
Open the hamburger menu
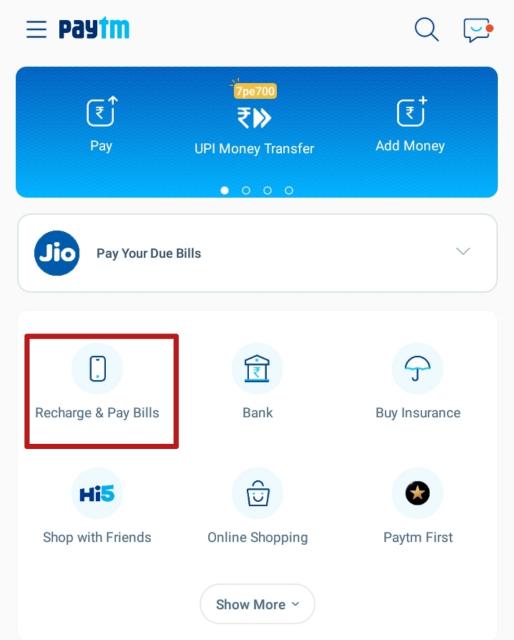coord(36,29)
